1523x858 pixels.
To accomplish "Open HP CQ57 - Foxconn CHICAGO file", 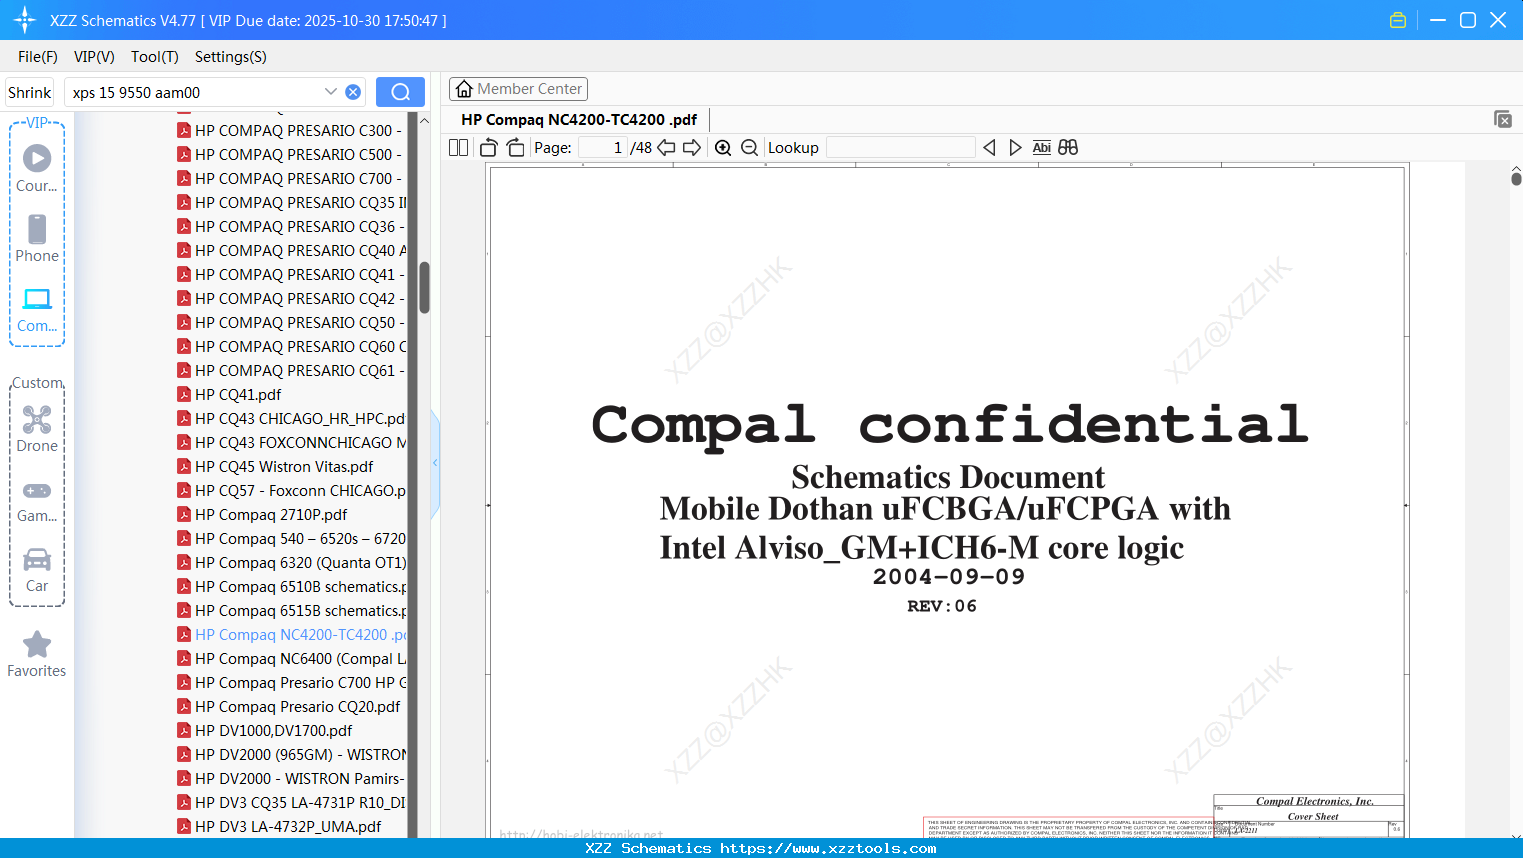I will coord(291,490).
